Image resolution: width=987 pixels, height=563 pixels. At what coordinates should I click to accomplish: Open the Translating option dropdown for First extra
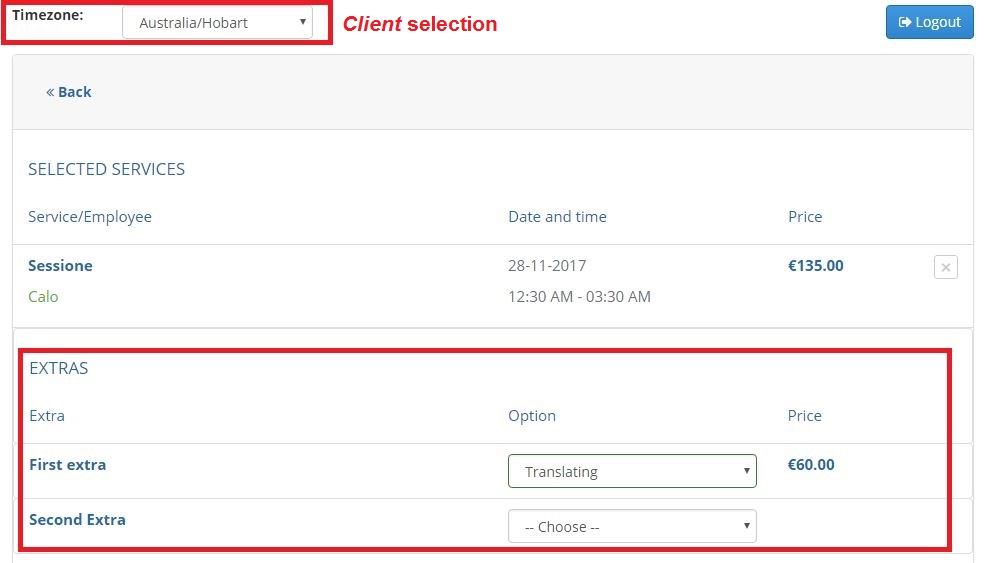click(632, 471)
